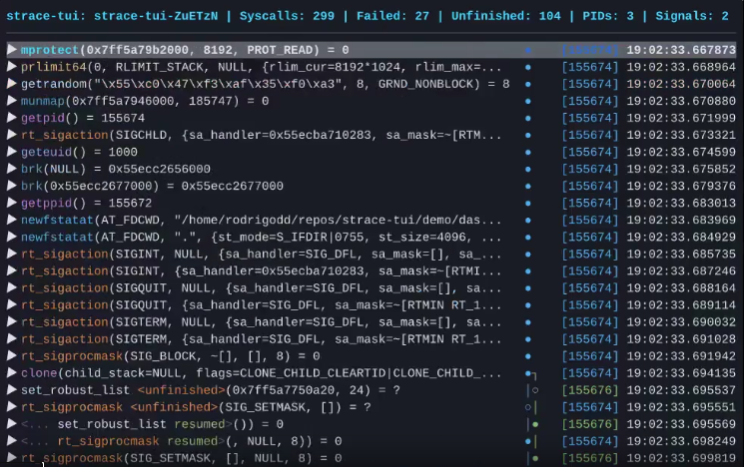Expand the rt_sigaction(SIGCHLD row
This screenshot has width=744, height=467.
coord(12,135)
